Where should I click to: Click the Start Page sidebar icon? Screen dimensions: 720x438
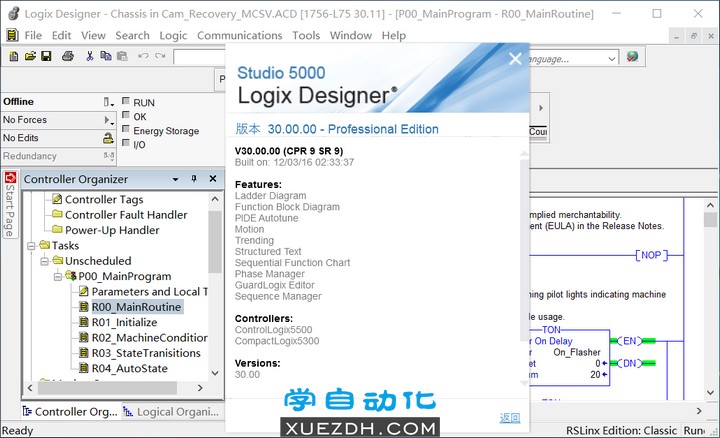pyautogui.click(x=11, y=177)
